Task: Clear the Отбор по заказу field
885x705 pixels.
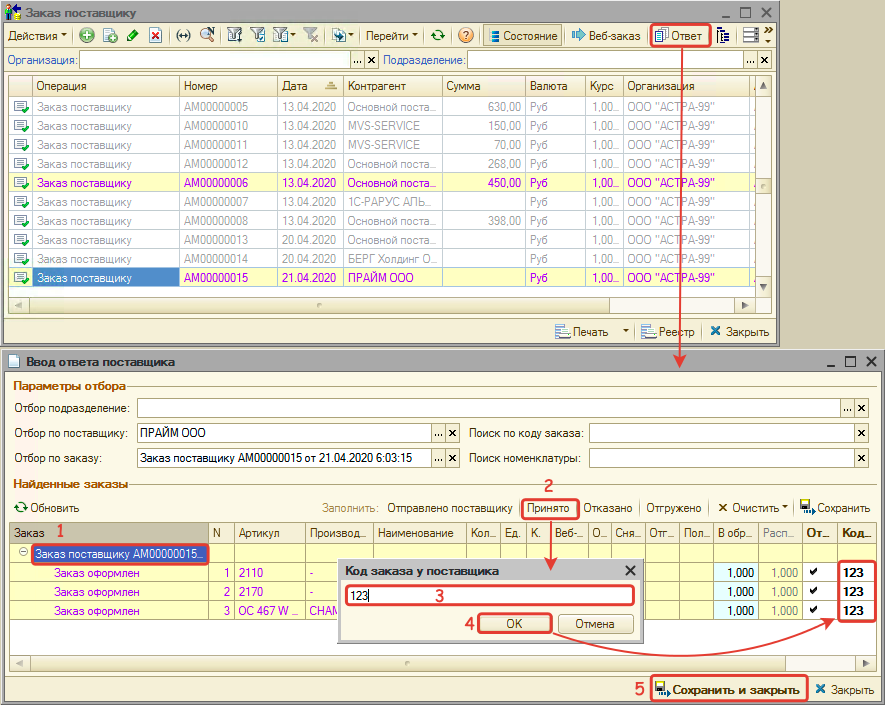Action: pyautogui.click(x=452, y=458)
